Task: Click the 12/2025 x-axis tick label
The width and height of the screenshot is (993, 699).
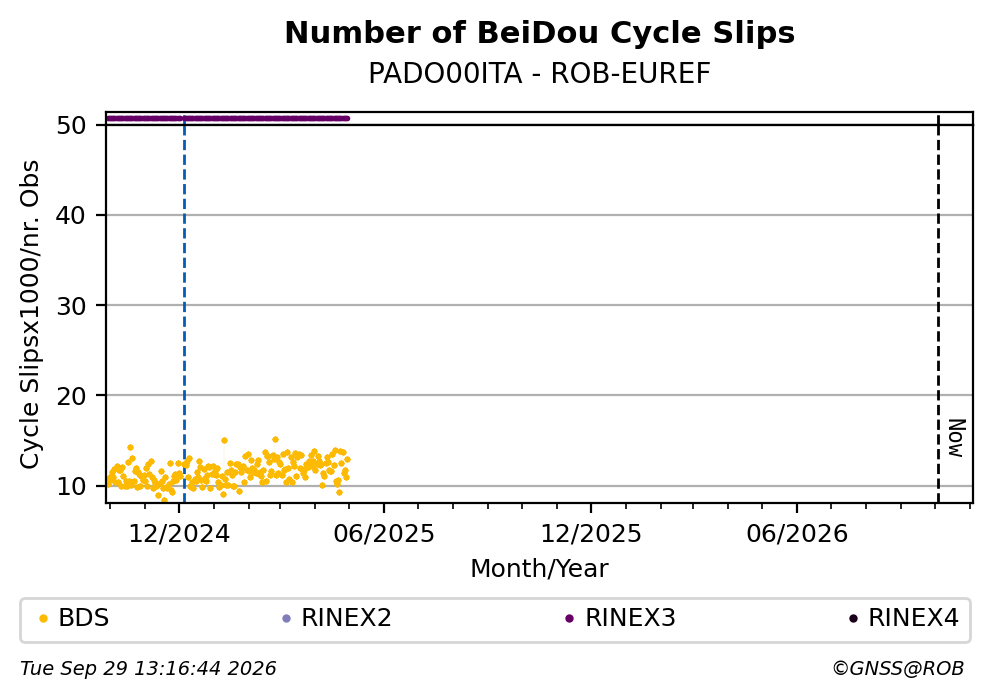Action: (x=591, y=534)
